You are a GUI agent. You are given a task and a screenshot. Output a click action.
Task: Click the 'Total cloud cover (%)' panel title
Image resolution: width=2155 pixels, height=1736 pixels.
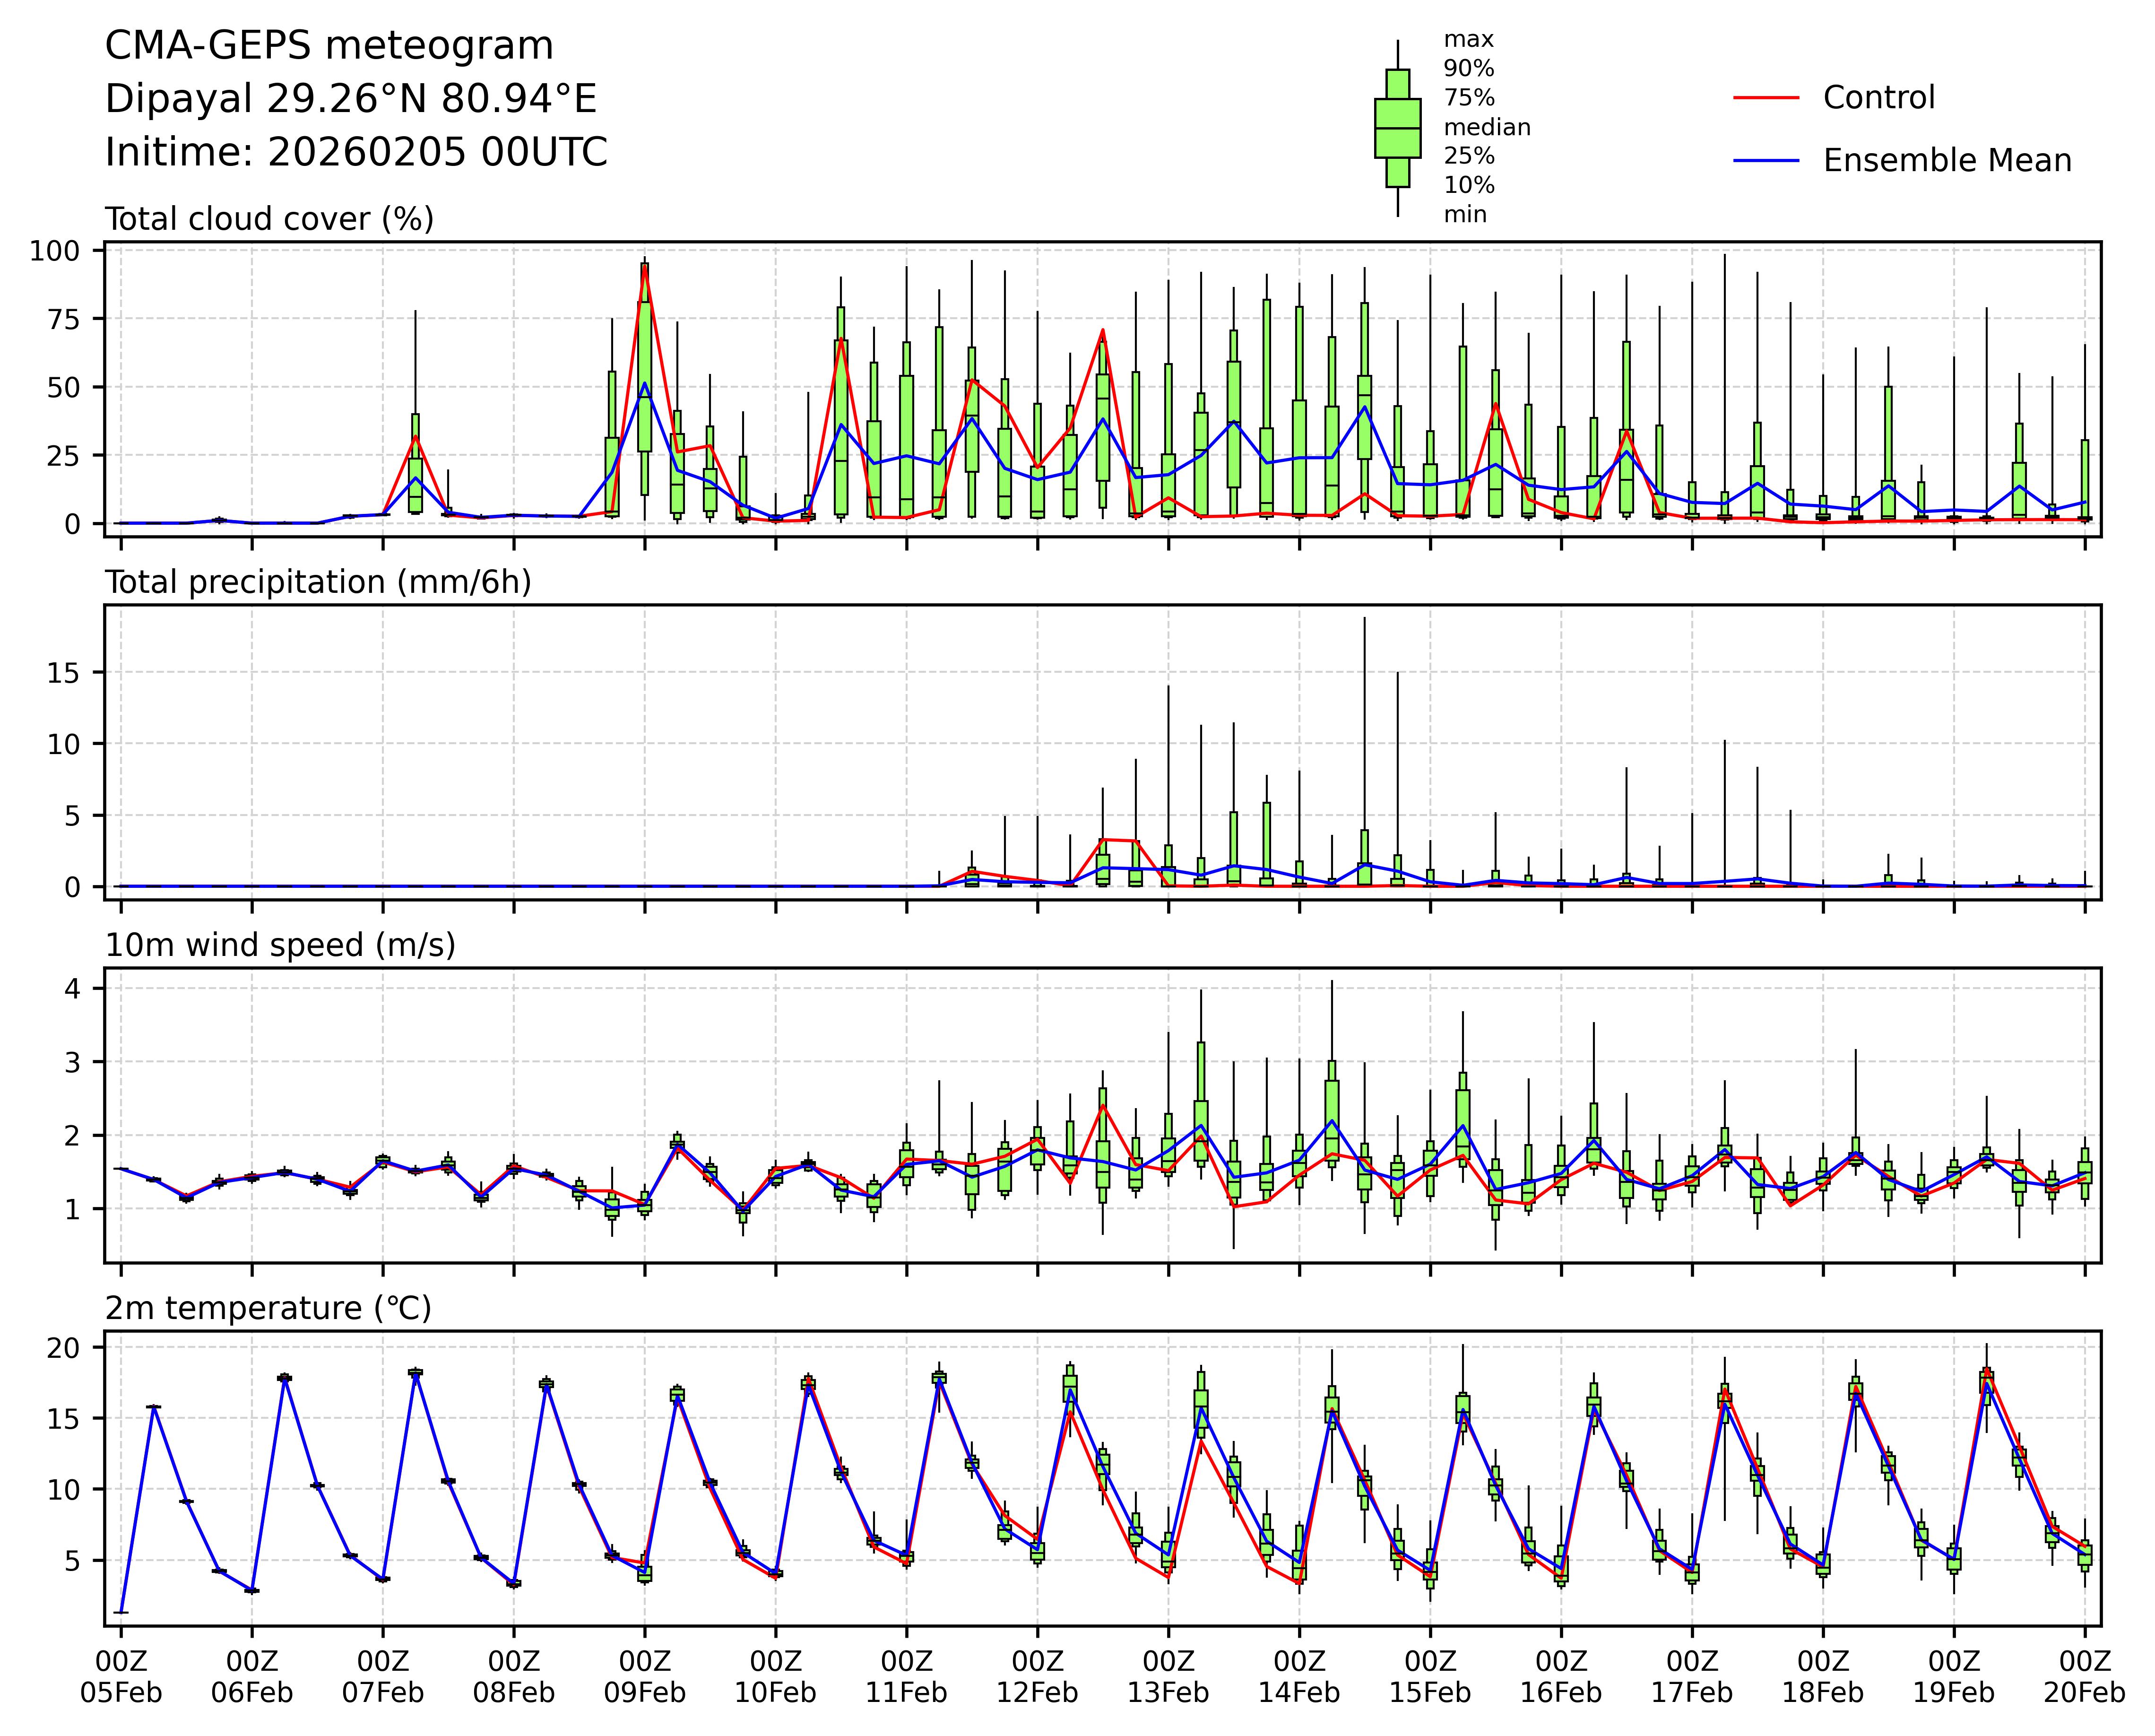[x=269, y=219]
